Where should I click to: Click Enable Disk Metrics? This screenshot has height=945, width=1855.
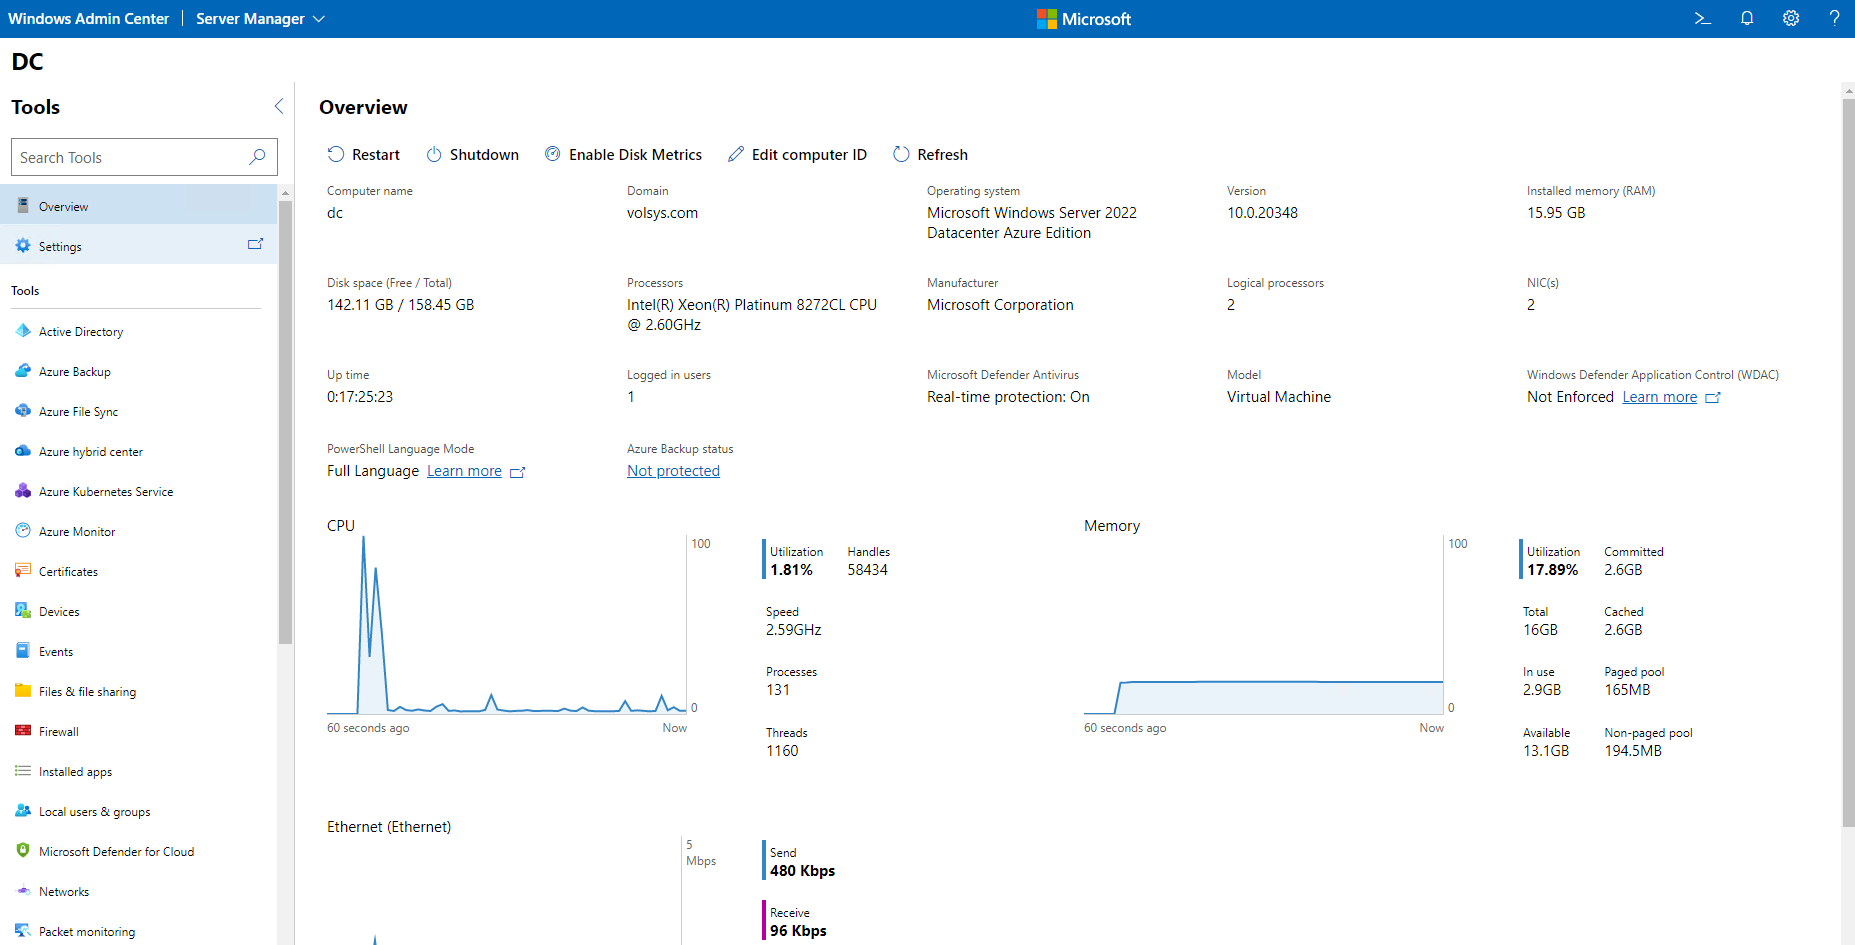coord(623,154)
